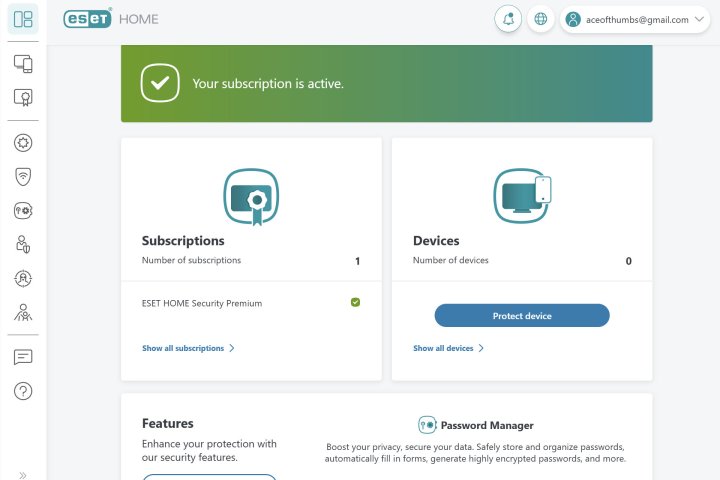Click the ESET HOME Security Premium green checkbox
The image size is (720, 480).
(355, 302)
